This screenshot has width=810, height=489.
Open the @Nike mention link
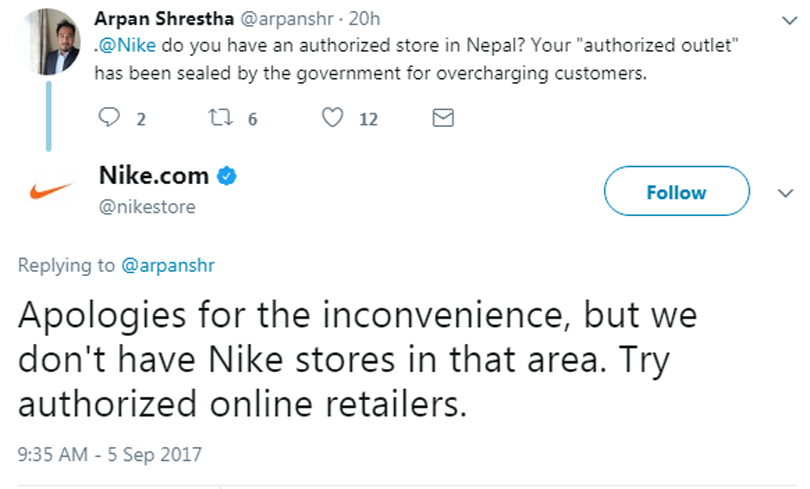pyautogui.click(x=124, y=46)
